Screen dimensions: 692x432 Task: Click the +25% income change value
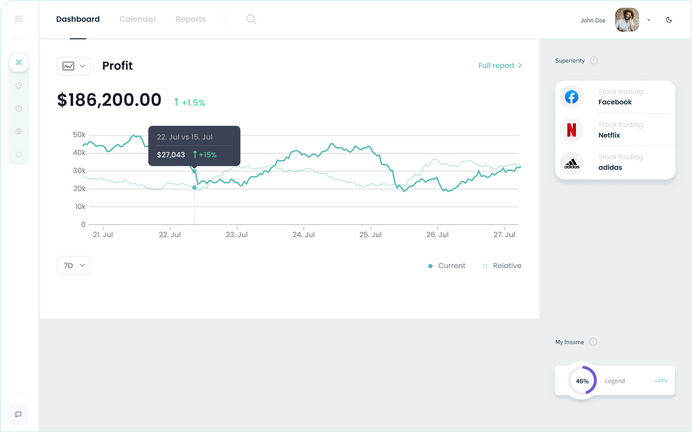[x=661, y=380]
